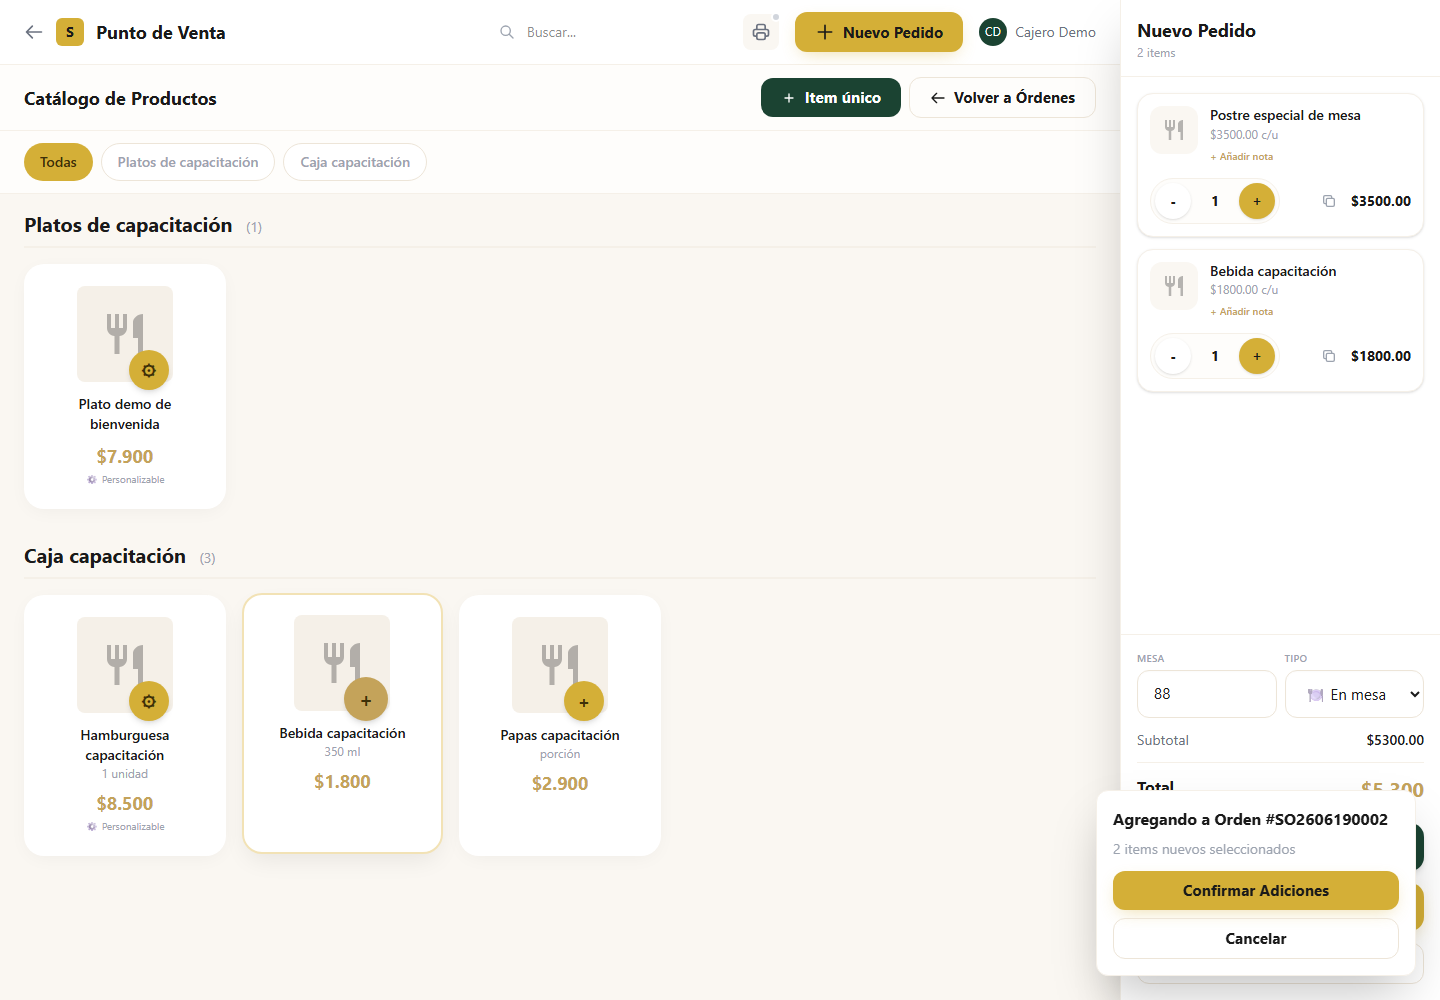Click Postre especial de mesa item thumbnail
Screen dimensions: 1440x1000
[1174, 130]
